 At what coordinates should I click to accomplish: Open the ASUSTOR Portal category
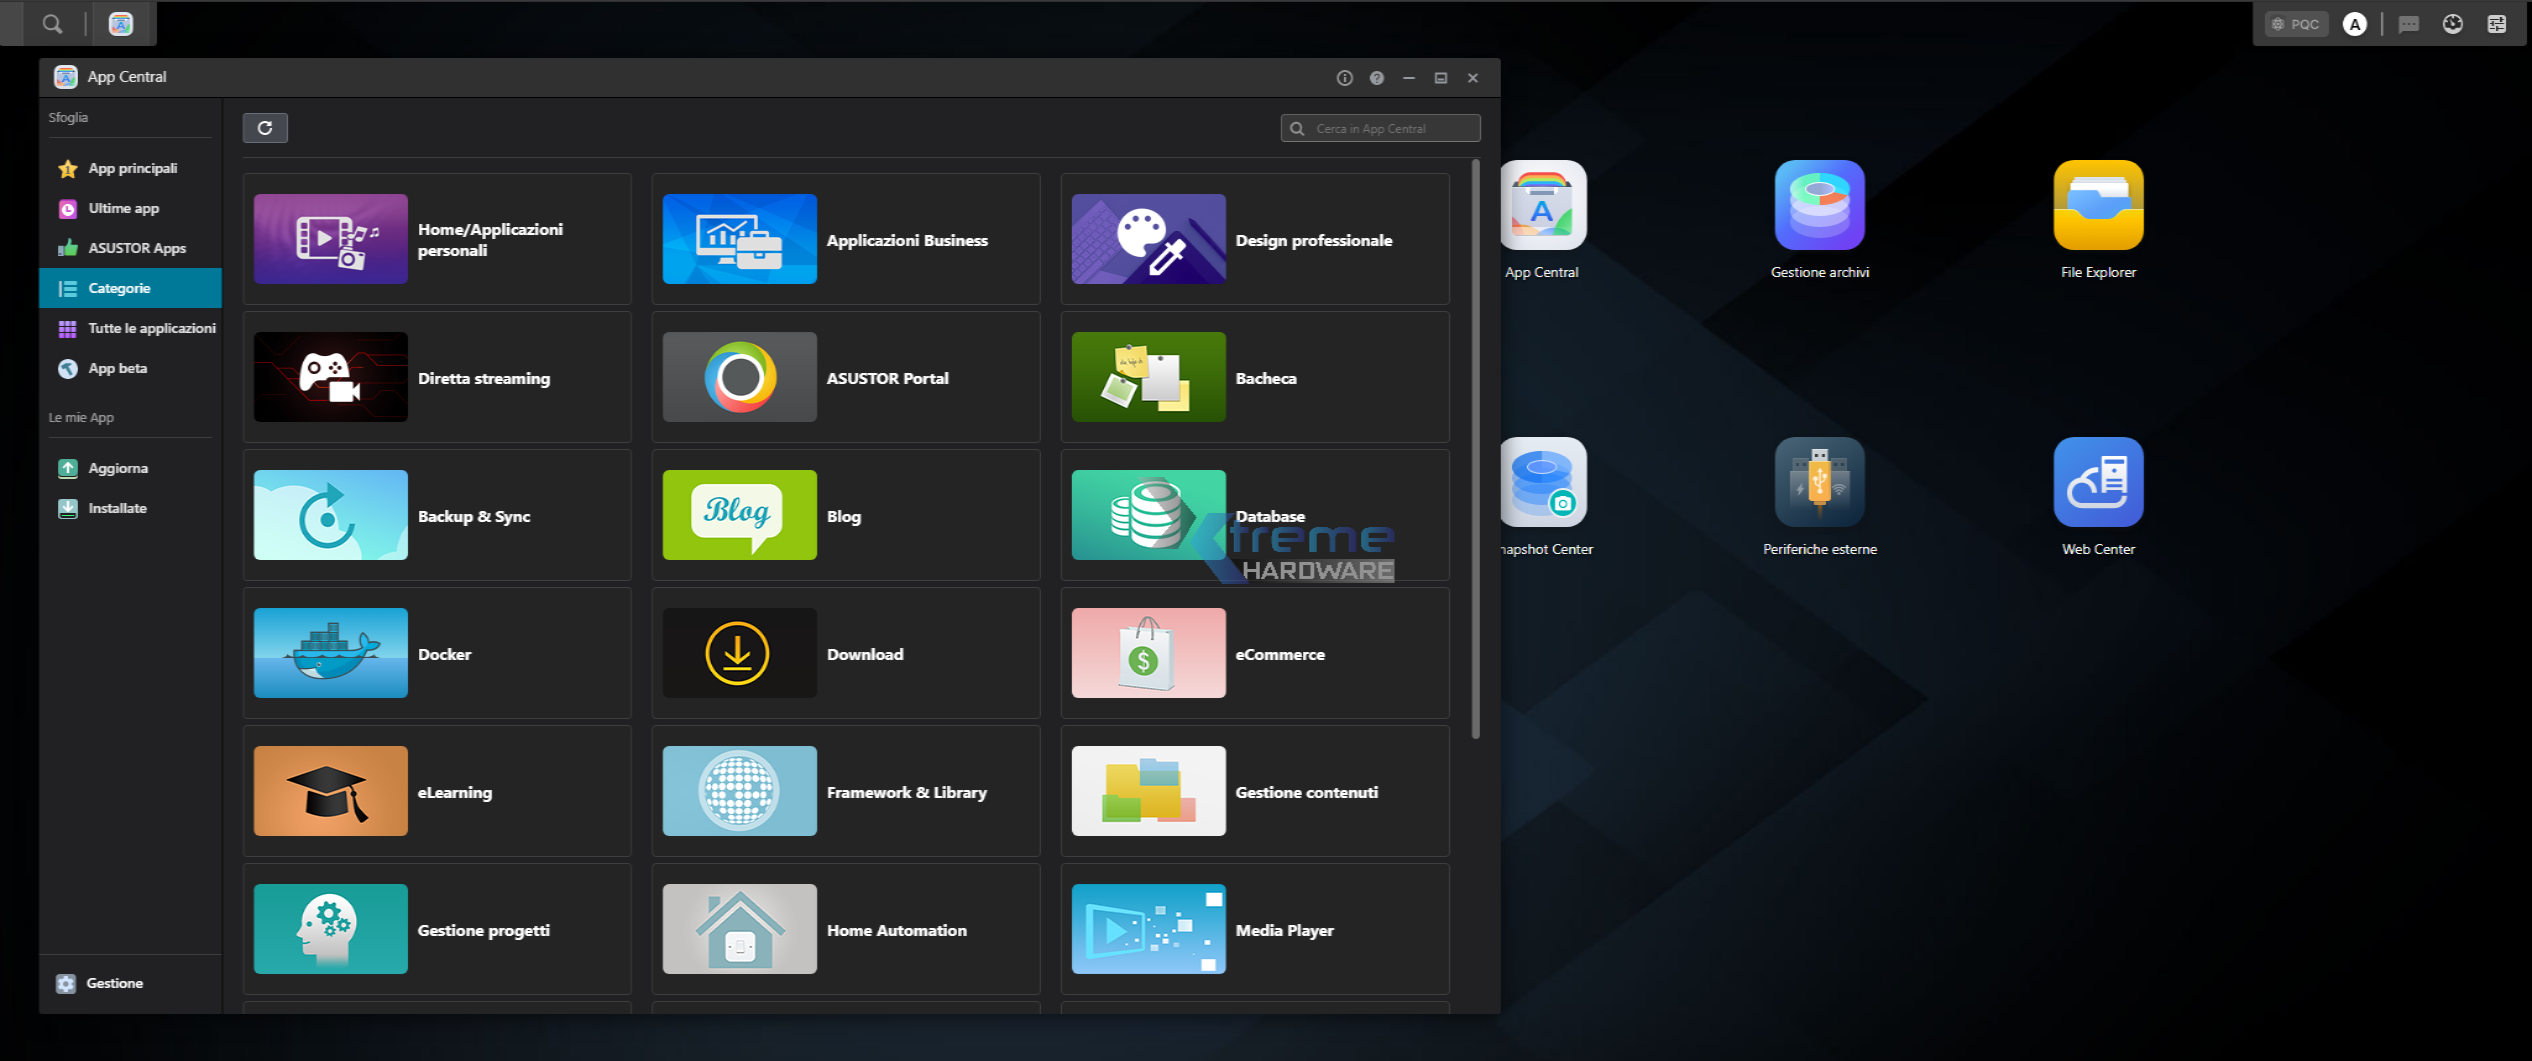tap(846, 377)
